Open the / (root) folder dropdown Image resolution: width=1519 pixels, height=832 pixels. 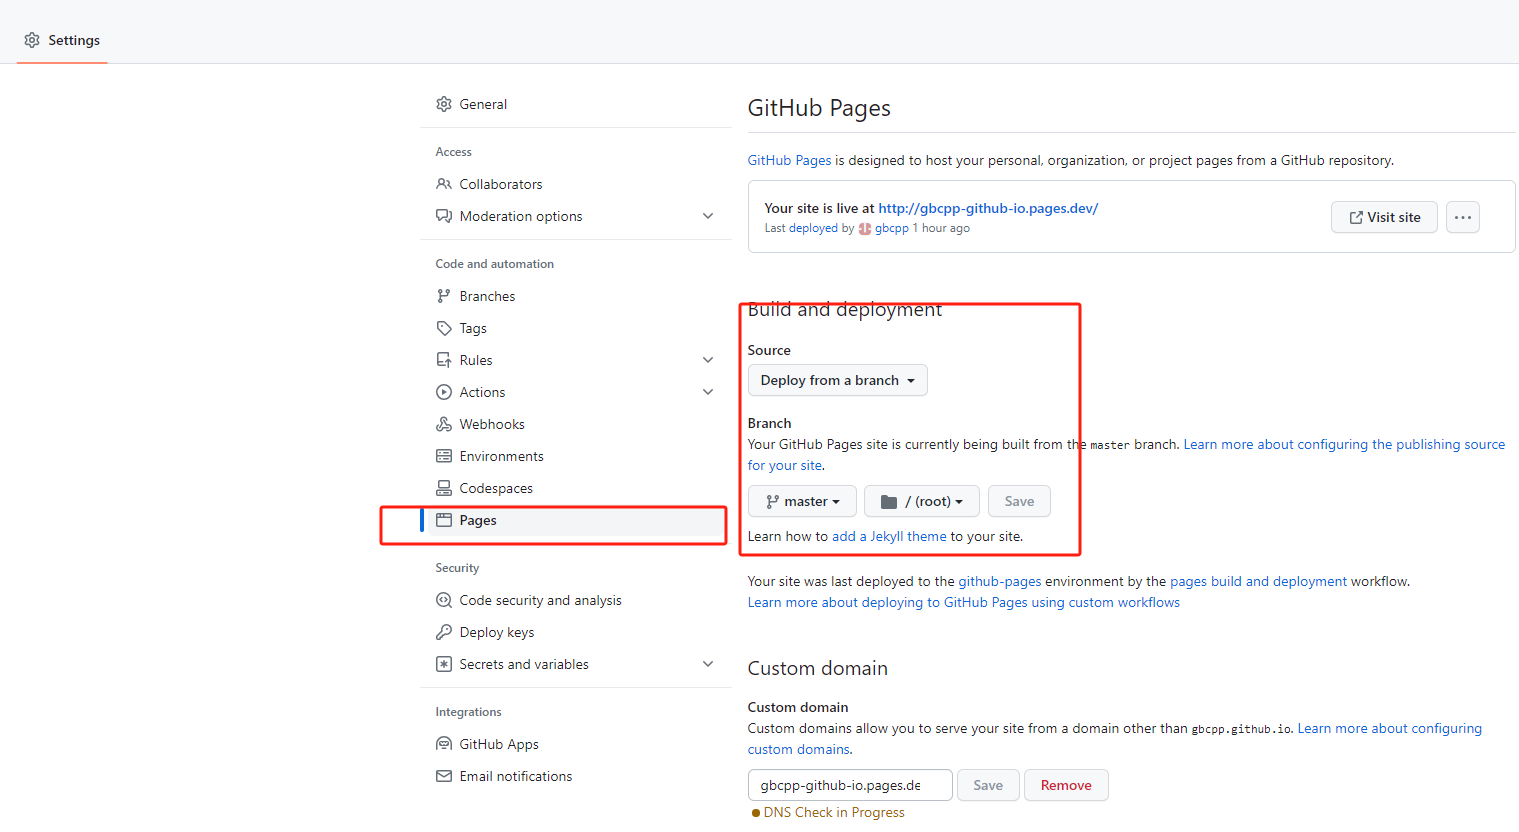coord(921,501)
